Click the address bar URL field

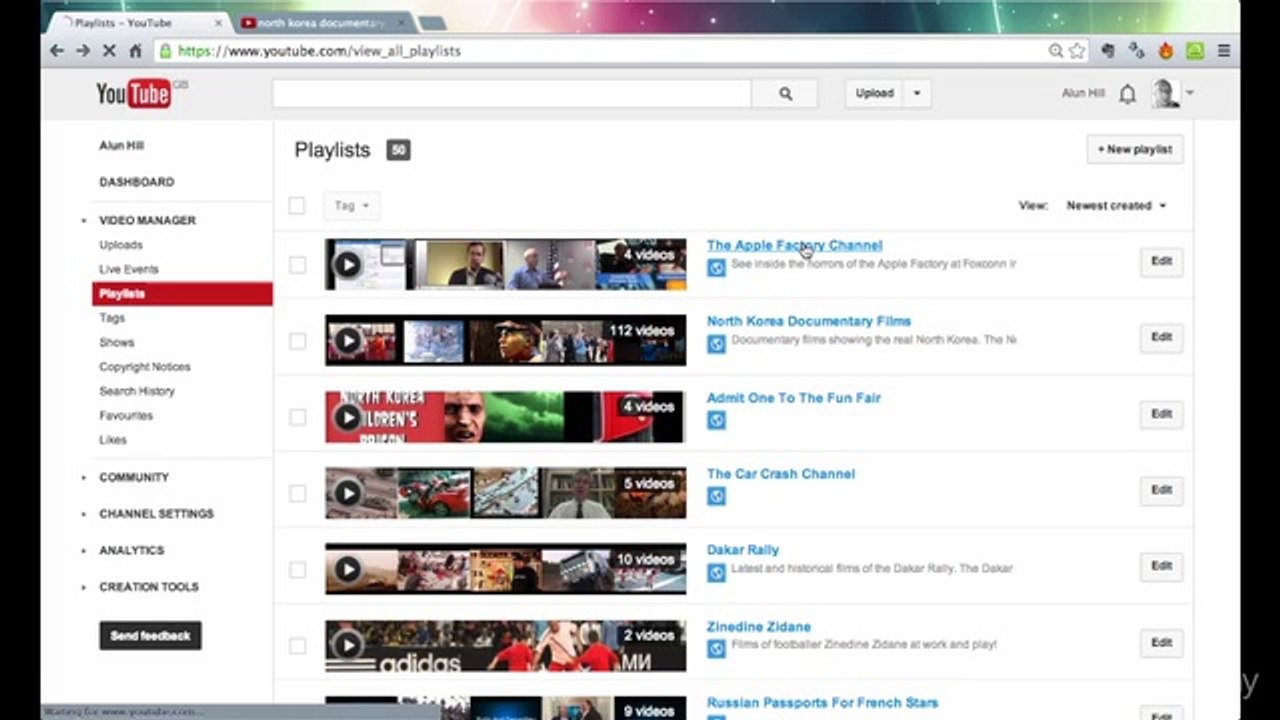coord(600,51)
